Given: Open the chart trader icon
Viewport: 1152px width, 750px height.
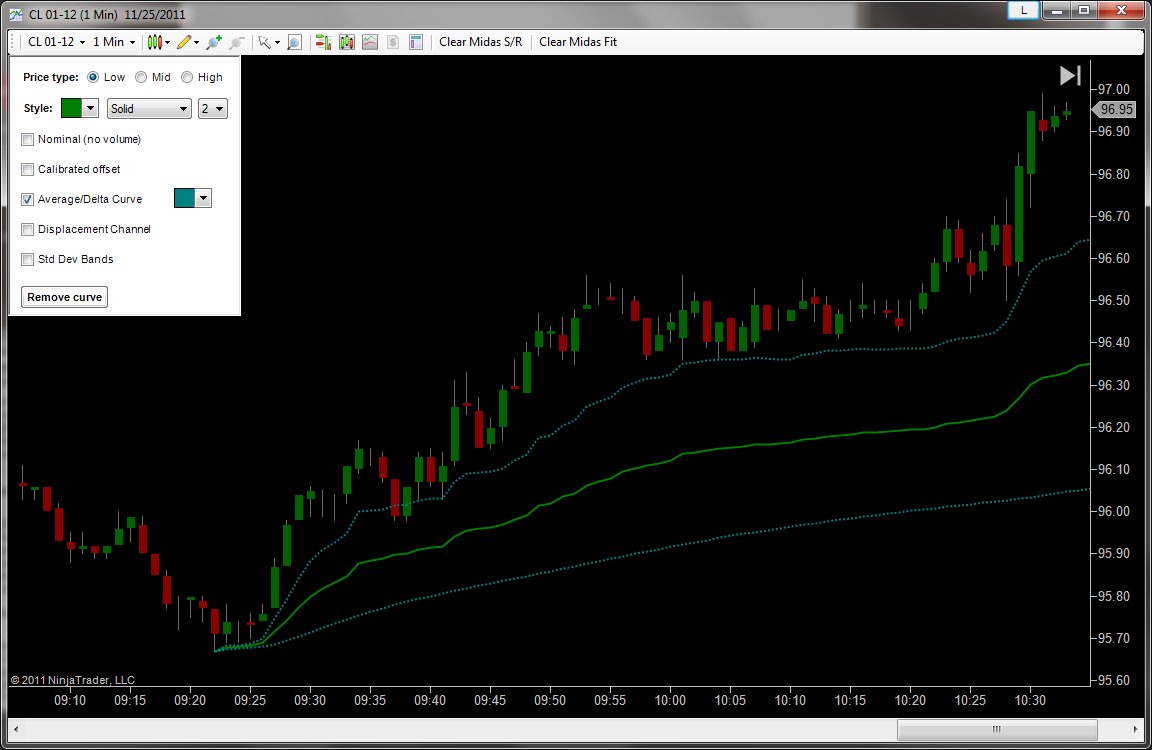Looking at the screenshot, I should [323, 42].
